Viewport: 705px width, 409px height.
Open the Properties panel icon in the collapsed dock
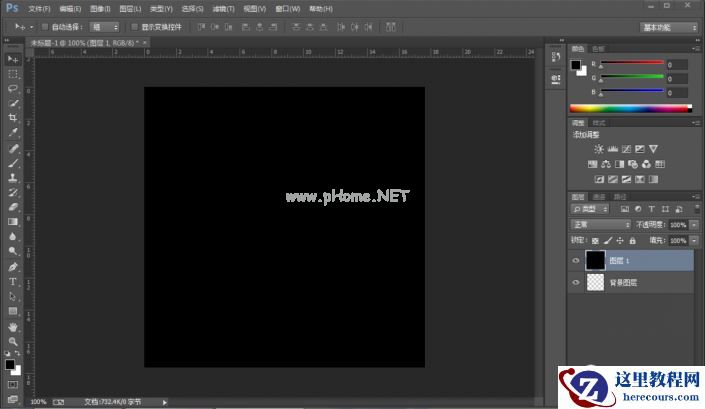click(556, 79)
